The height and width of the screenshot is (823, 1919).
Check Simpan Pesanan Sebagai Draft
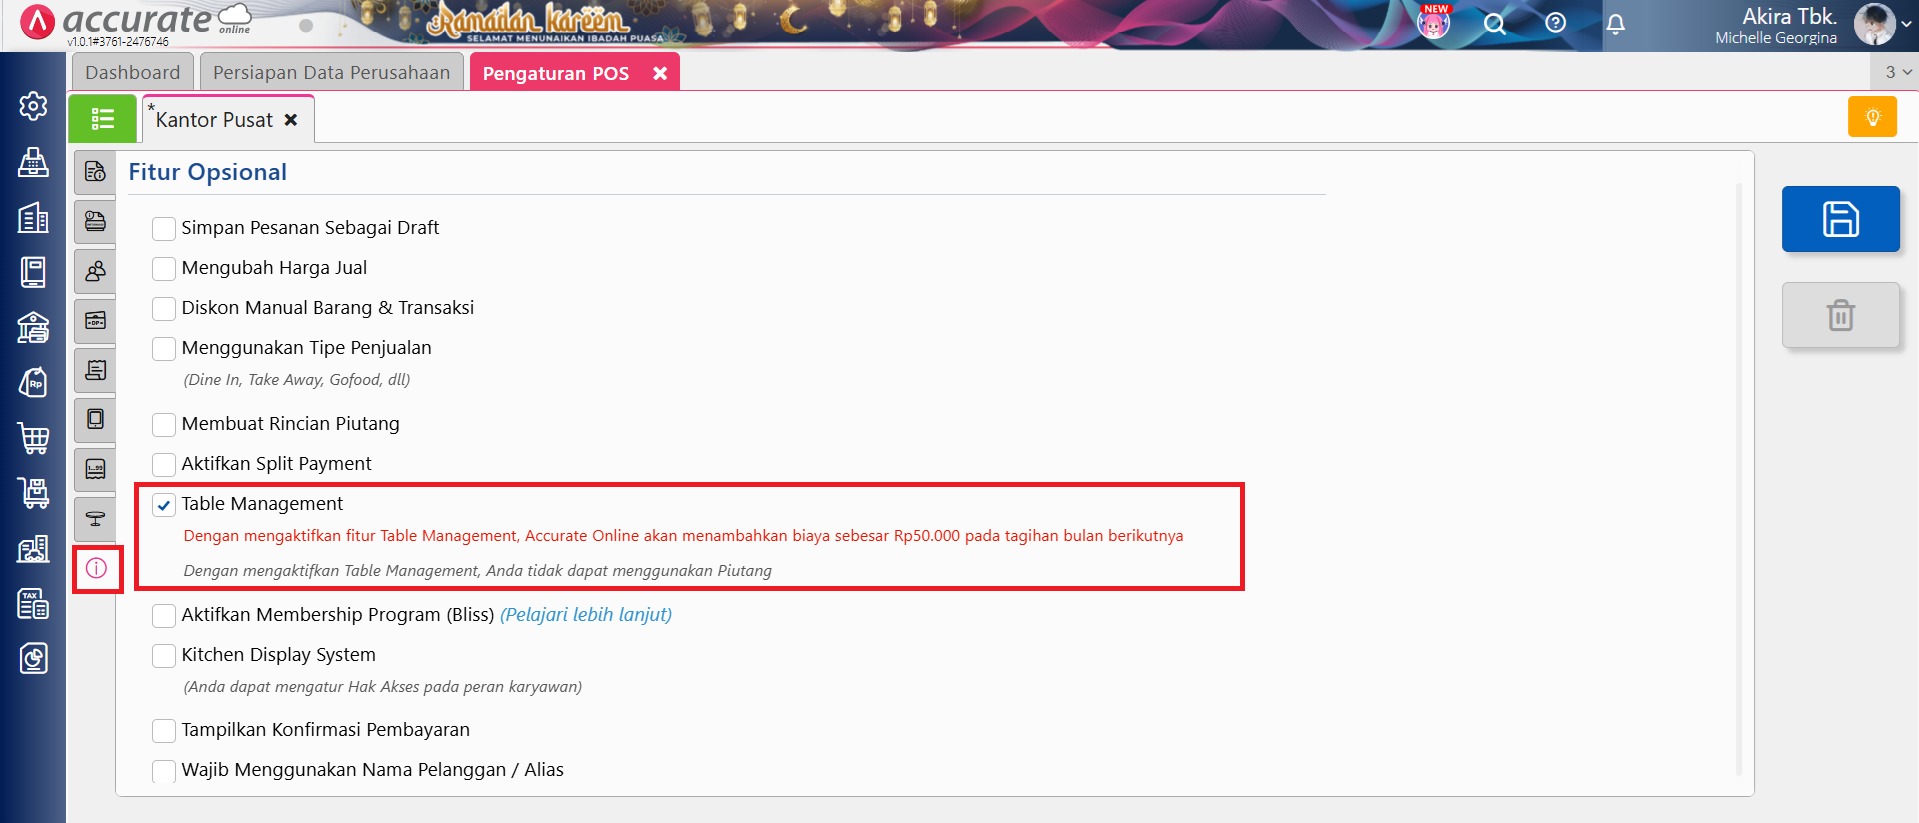pyautogui.click(x=164, y=229)
